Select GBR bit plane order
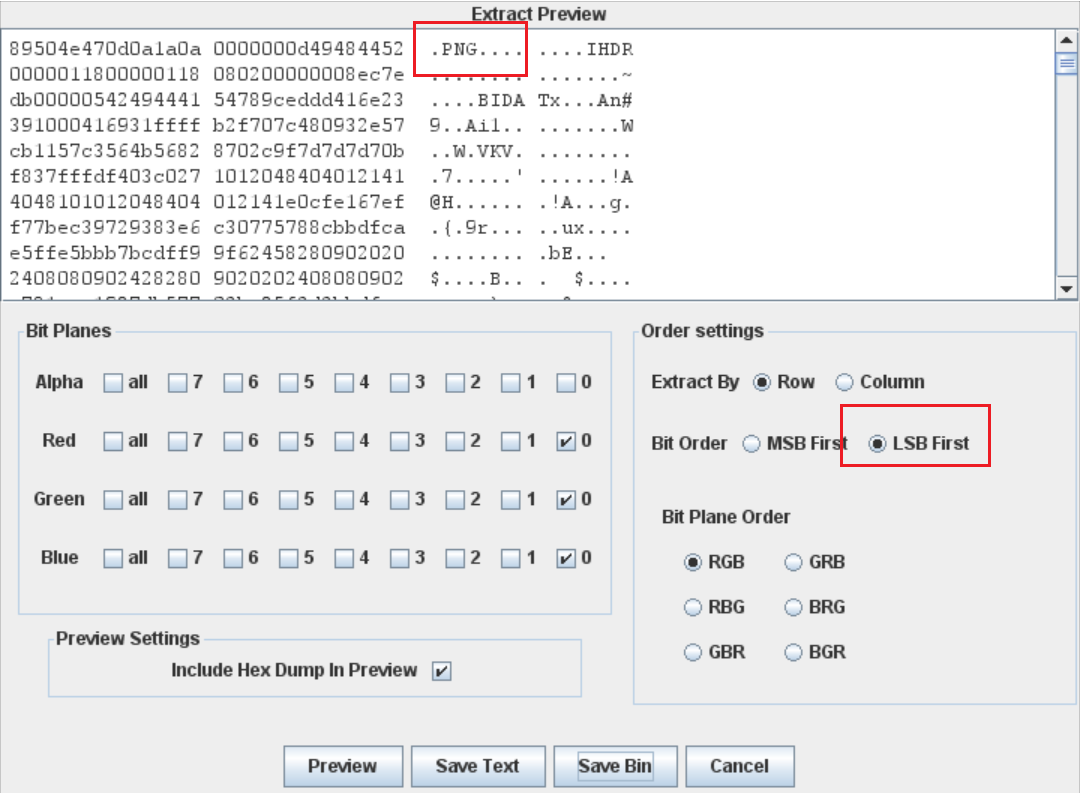 tap(693, 652)
